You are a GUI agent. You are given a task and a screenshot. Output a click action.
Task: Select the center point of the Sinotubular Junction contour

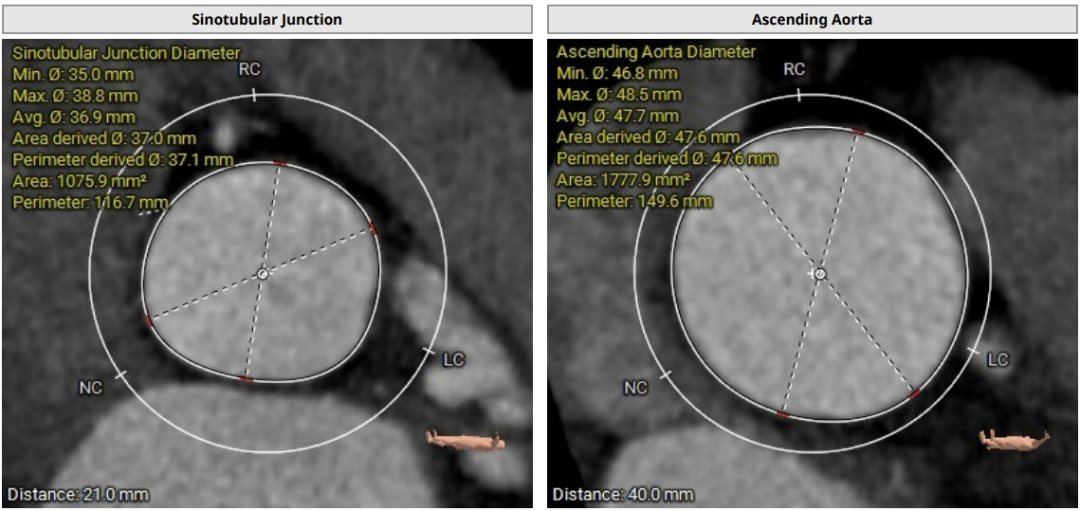pyautogui.click(x=262, y=273)
